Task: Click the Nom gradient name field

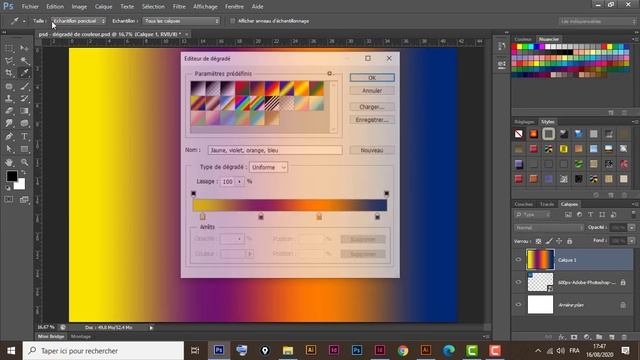Action: coord(275,150)
